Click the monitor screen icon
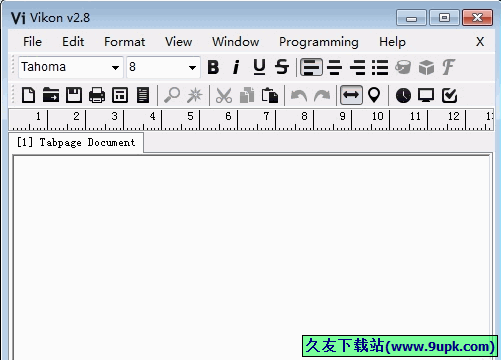Image resolution: width=501 pixels, height=360 pixels. (x=426, y=95)
